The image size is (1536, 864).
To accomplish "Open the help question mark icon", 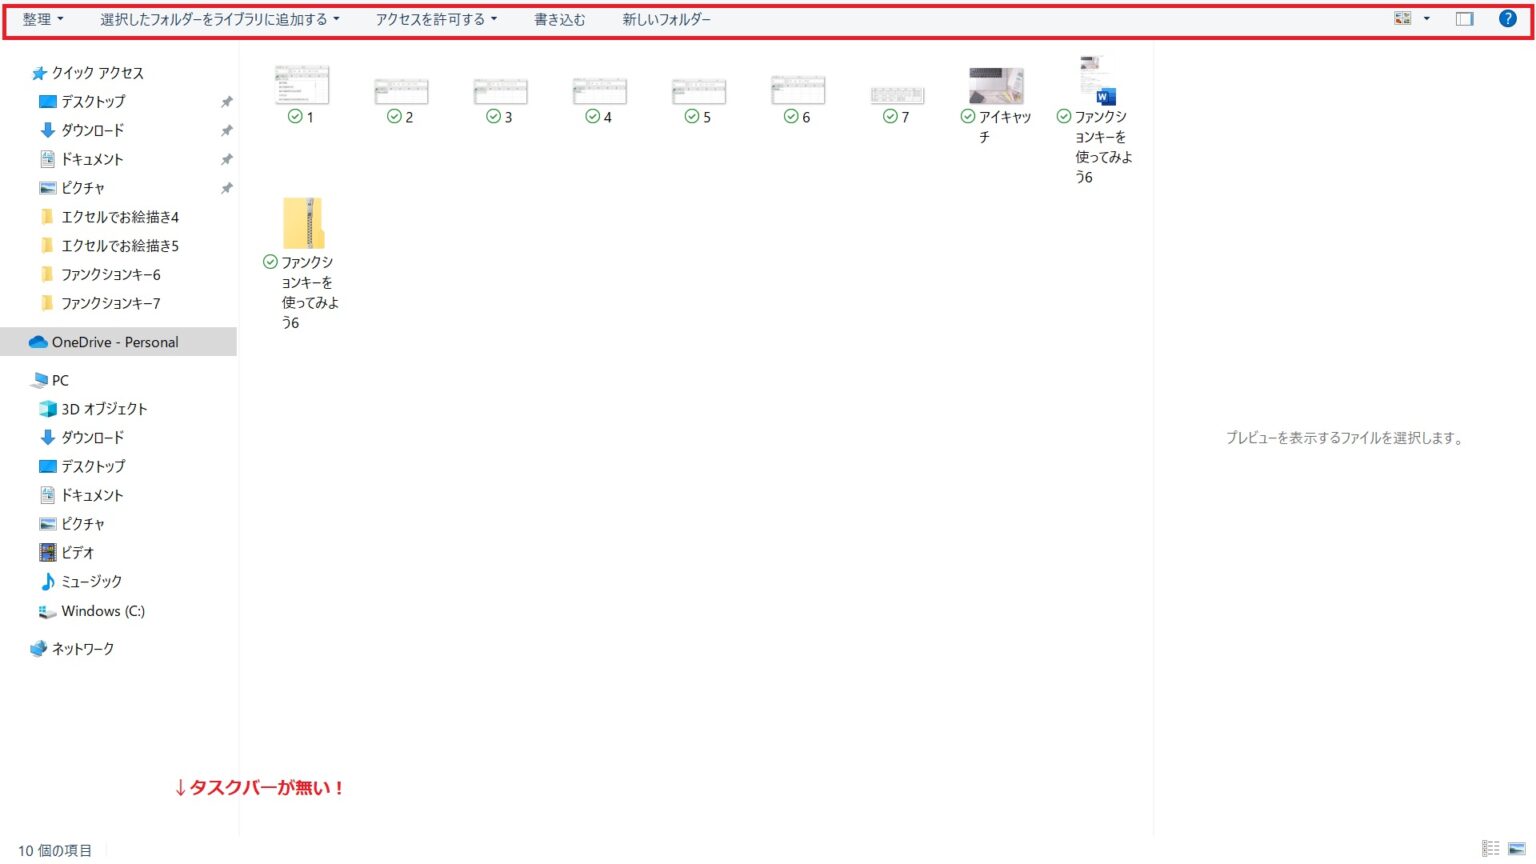I will [x=1507, y=19].
